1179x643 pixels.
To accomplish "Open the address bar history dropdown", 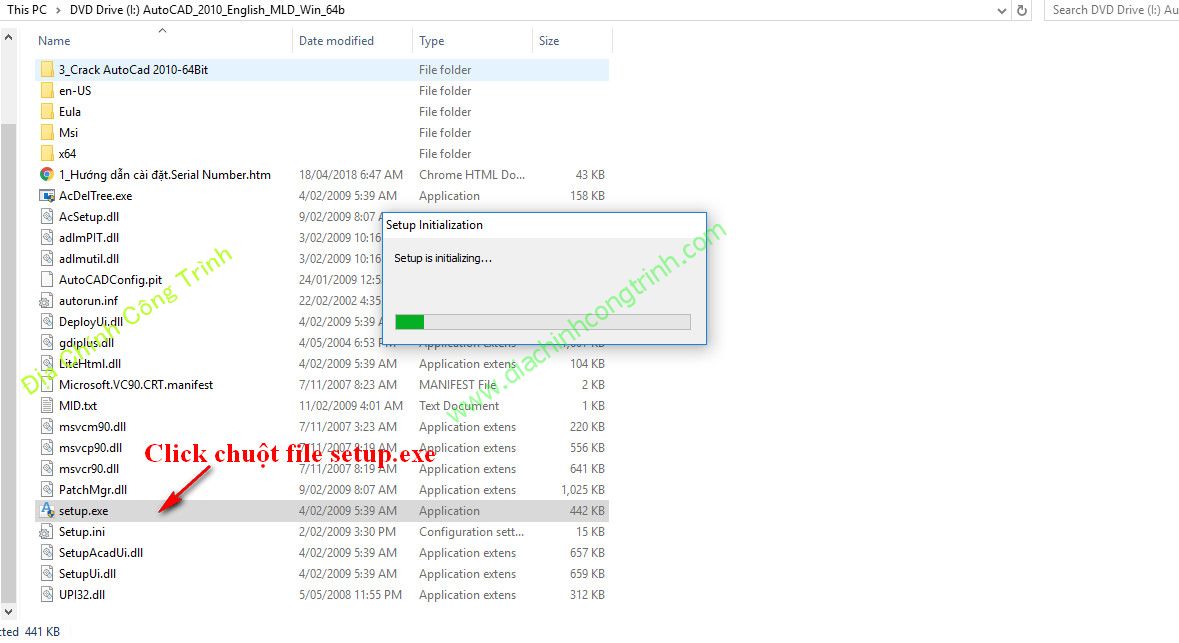I will tap(1002, 11).
